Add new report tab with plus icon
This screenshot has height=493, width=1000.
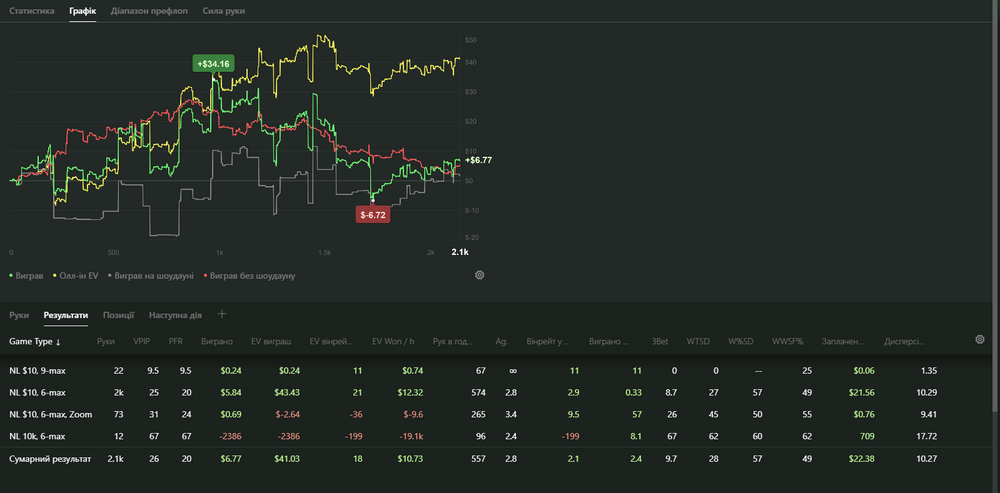click(x=222, y=314)
